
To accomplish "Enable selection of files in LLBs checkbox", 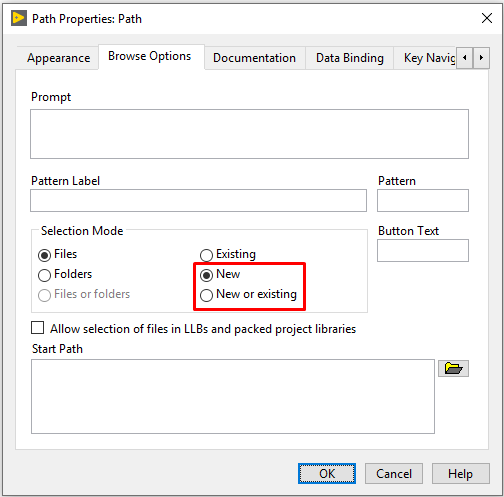I will coord(37,327).
